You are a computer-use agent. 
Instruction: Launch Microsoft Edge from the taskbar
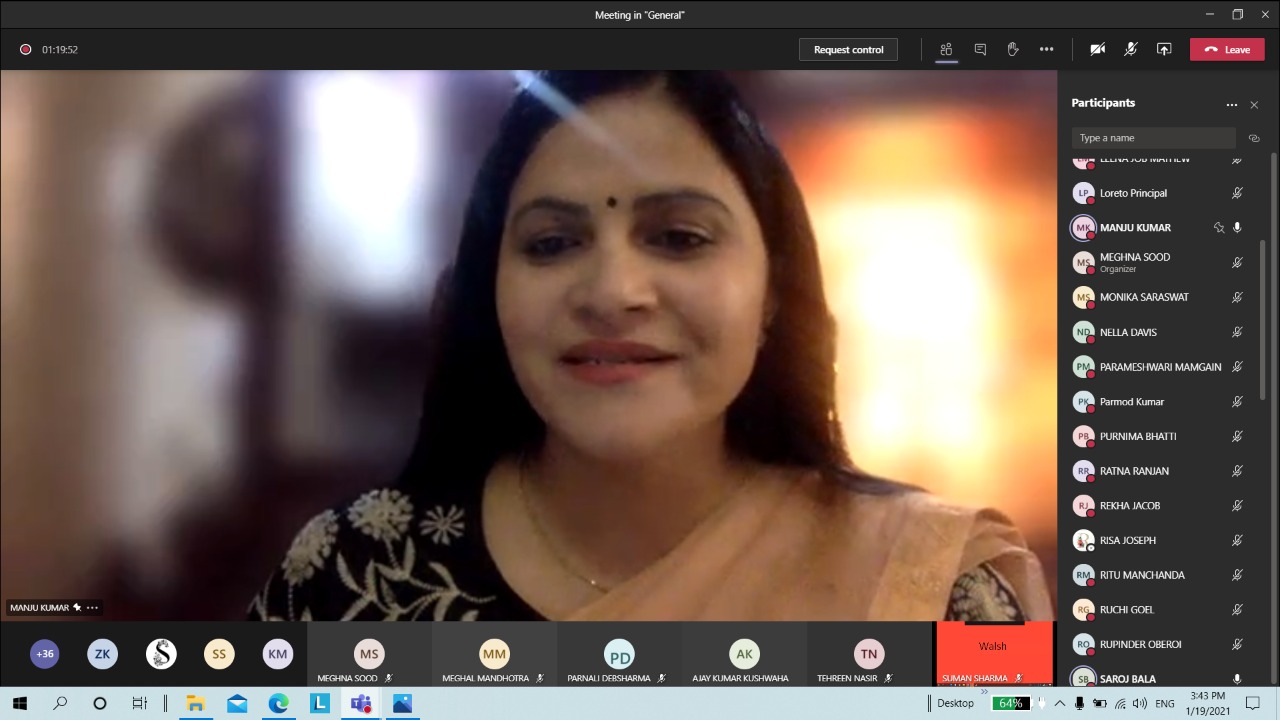click(278, 703)
